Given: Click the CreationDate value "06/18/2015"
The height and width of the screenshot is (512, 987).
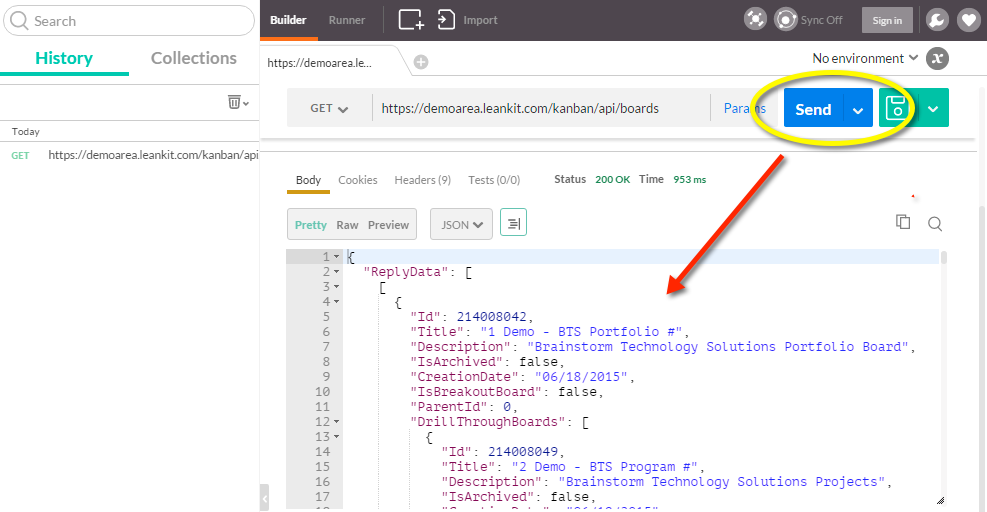Looking at the screenshot, I should click(x=581, y=377).
